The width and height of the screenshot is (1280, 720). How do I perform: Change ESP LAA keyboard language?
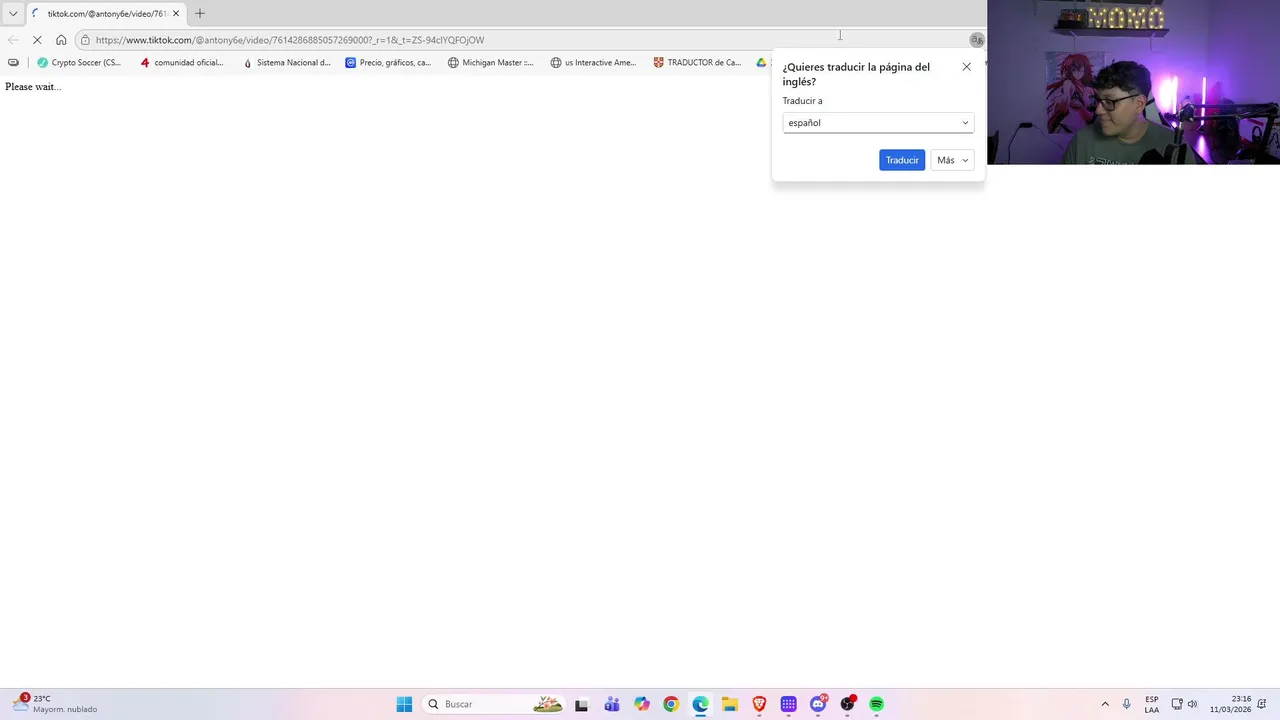pos(1152,704)
